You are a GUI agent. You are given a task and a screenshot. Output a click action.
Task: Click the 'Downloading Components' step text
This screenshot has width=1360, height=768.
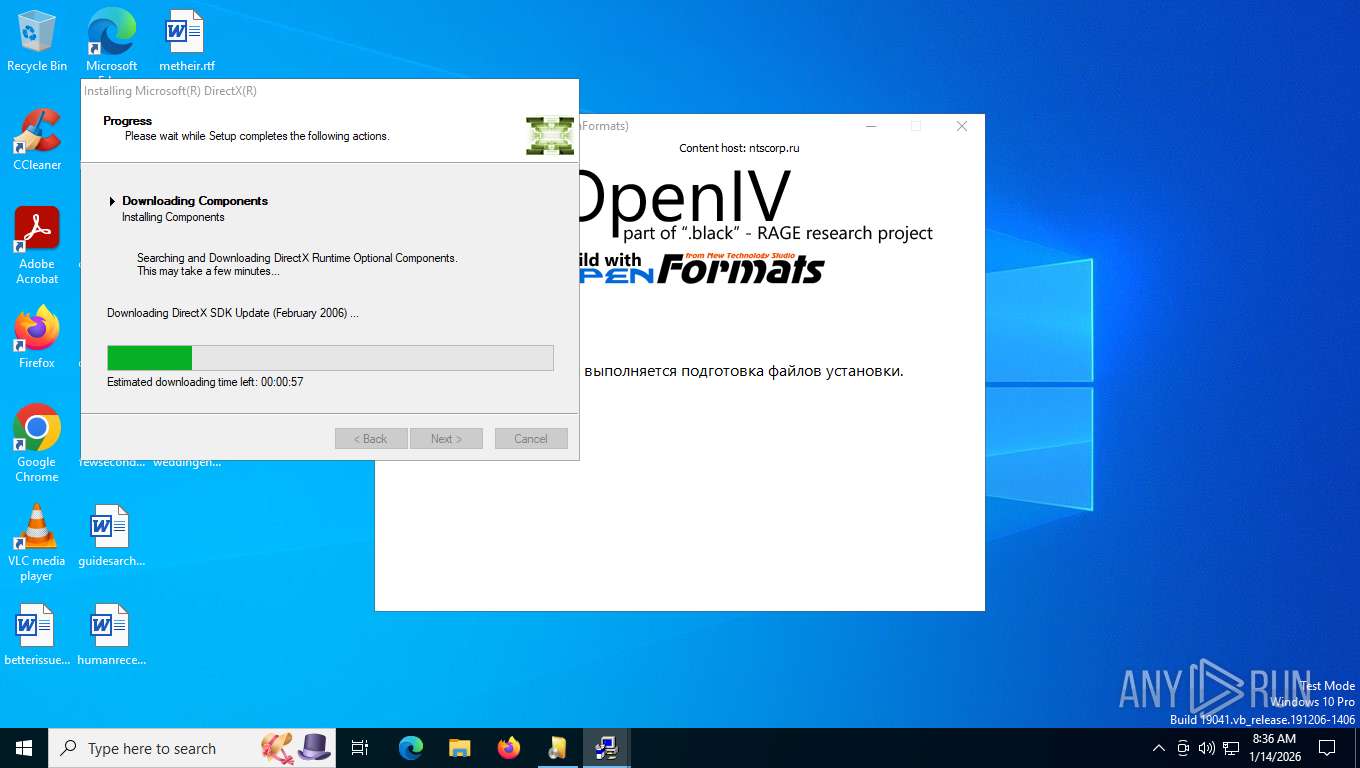tap(195, 201)
